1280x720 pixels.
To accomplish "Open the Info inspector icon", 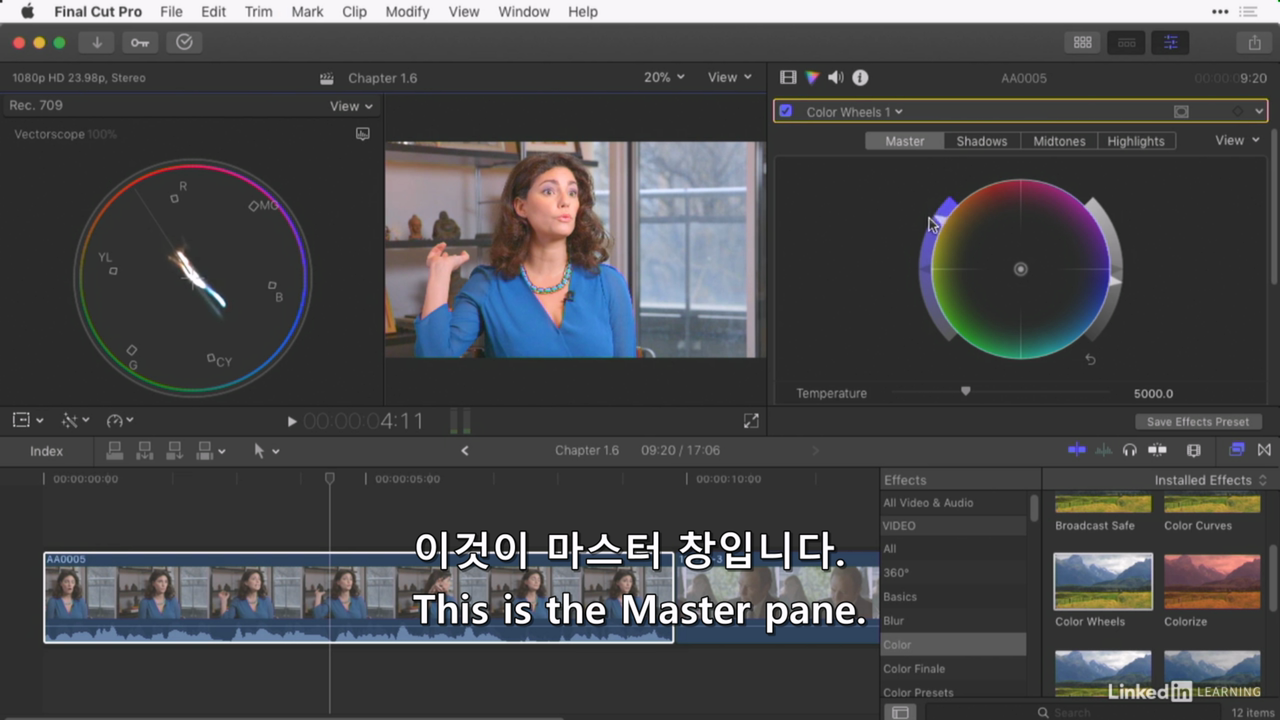I will (x=860, y=77).
